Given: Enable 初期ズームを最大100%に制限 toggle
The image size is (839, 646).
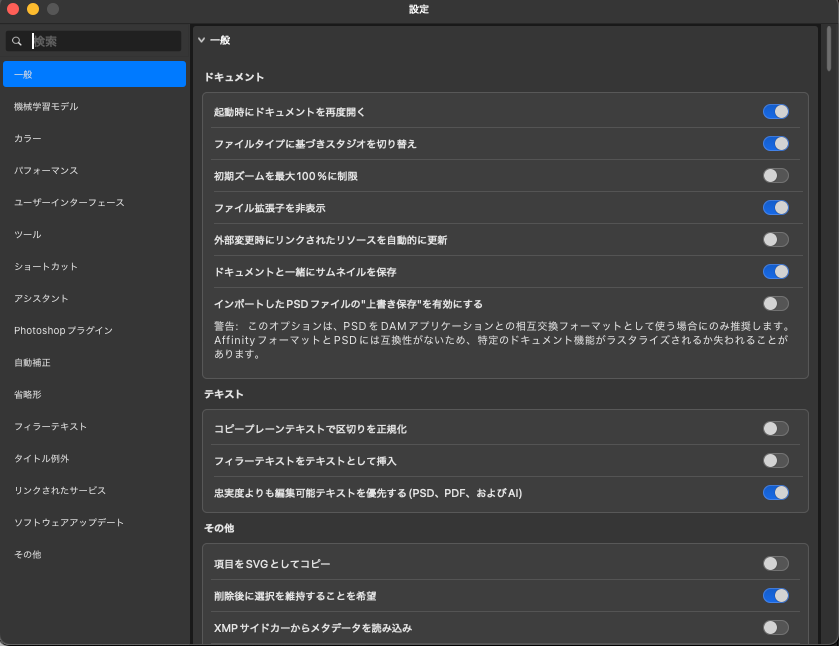Looking at the screenshot, I should point(775,175).
